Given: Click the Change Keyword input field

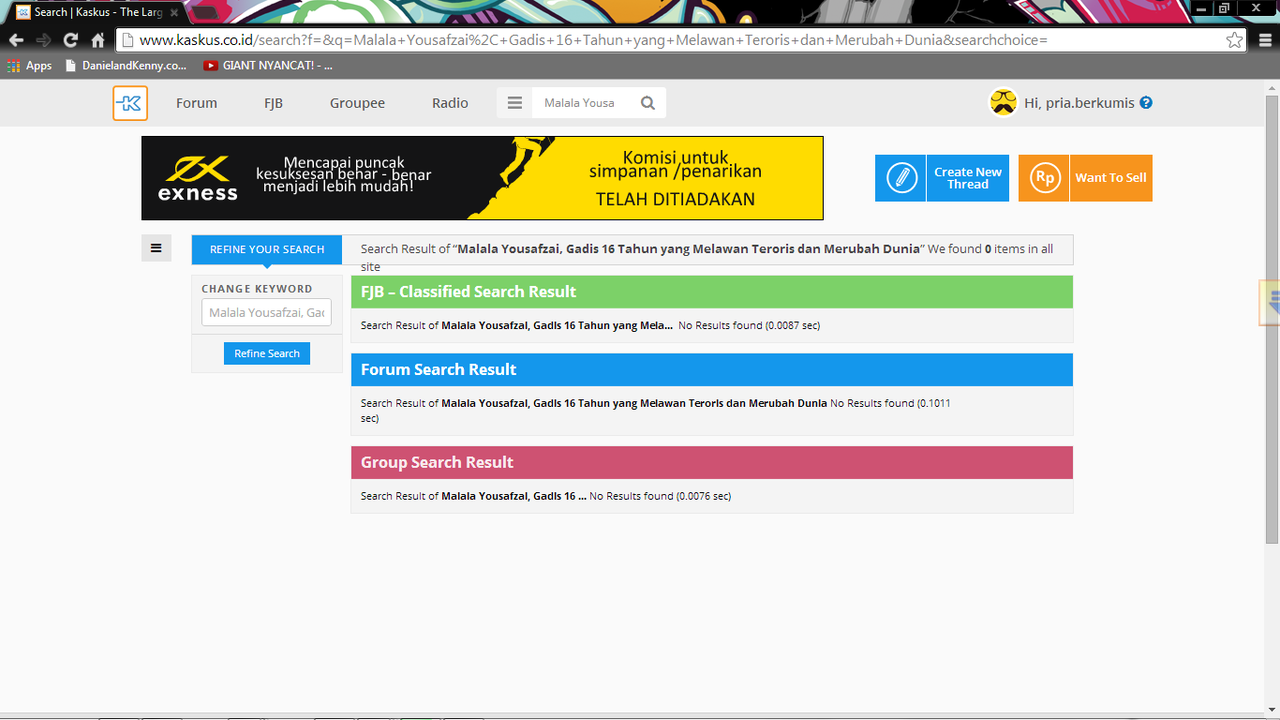Looking at the screenshot, I should (267, 312).
